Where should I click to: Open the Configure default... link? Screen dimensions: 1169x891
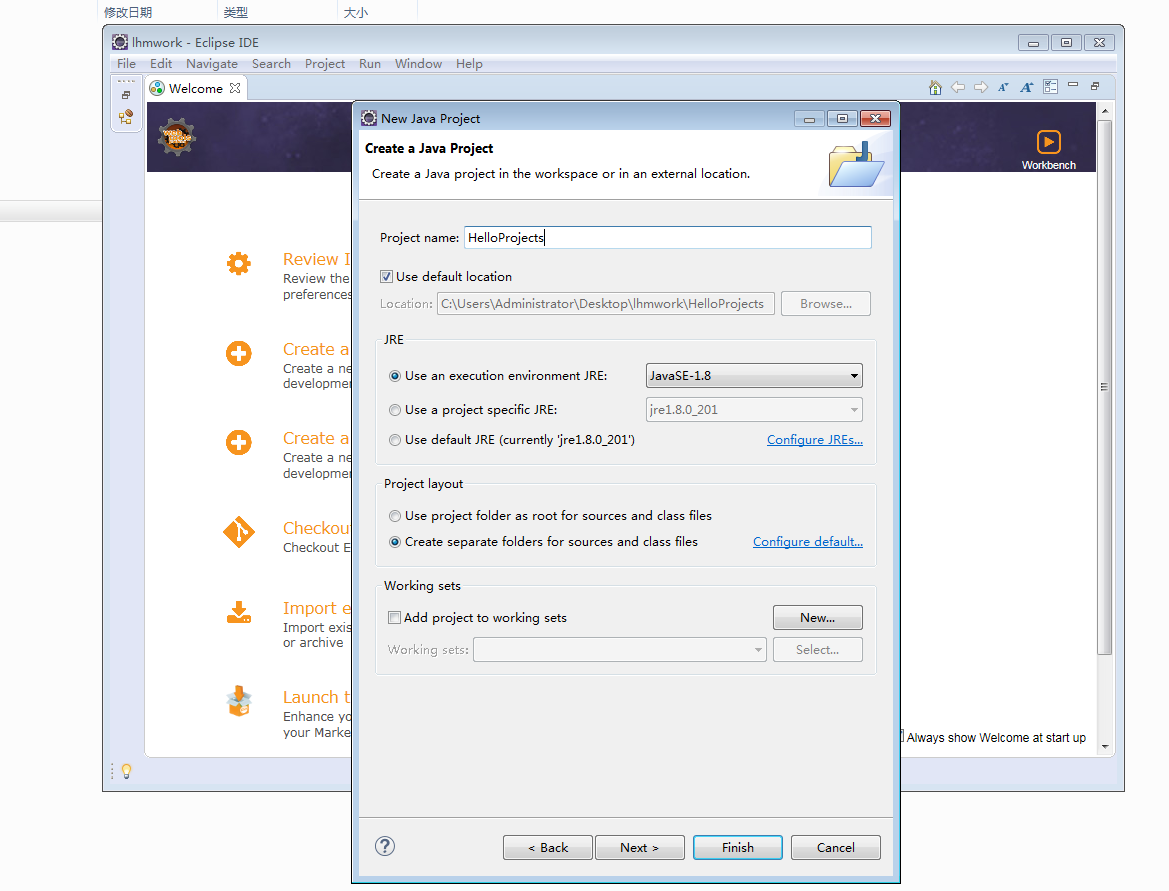[x=807, y=542]
